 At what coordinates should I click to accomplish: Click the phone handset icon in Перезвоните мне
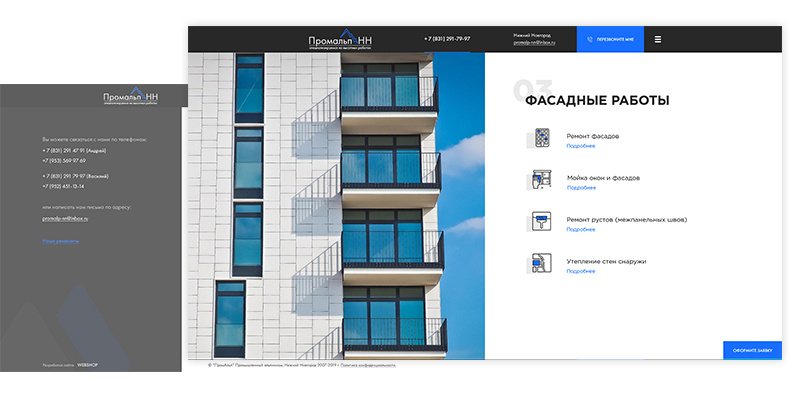(590, 39)
